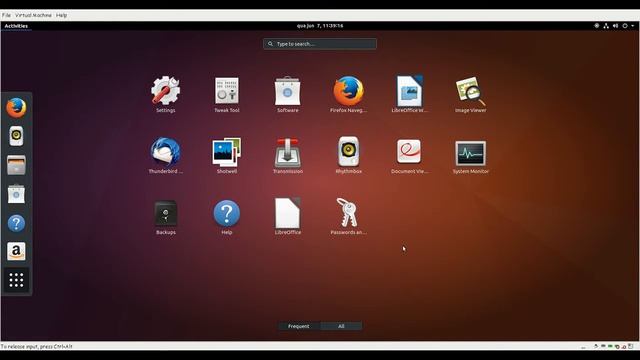Viewport: 640px width, 360px height.
Task: Open Settings from the applications grid
Action: click(x=165, y=91)
